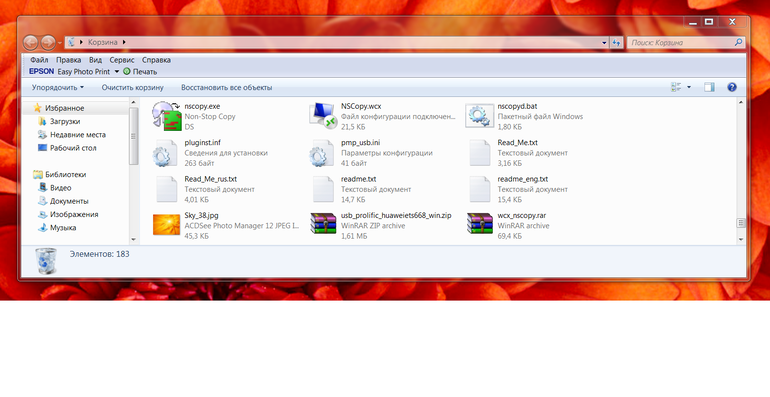Open Изображения library in sidebar
The width and height of the screenshot is (770, 397).
coord(74,214)
